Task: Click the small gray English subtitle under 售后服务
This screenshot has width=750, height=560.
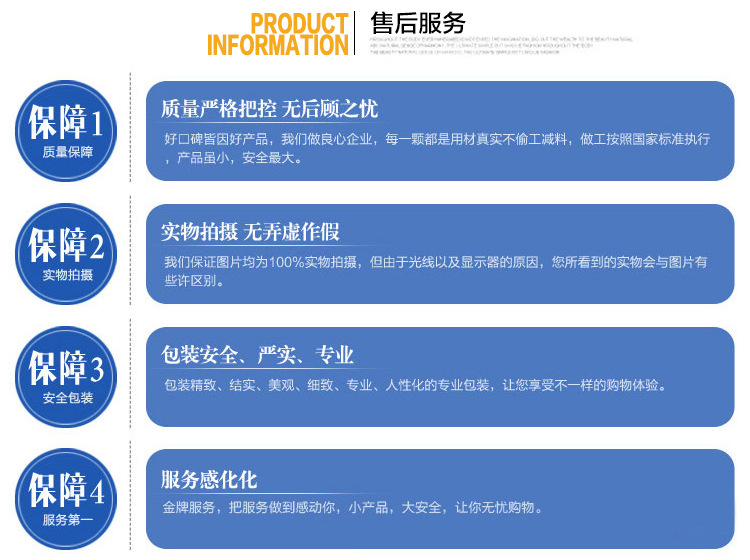Action: pos(501,45)
